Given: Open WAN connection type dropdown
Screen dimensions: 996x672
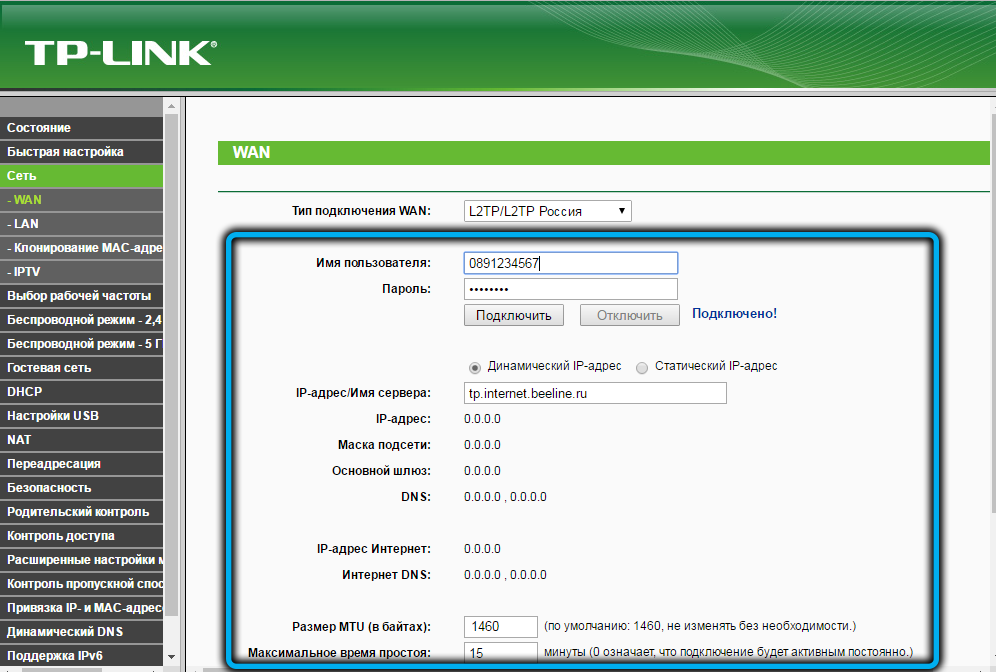Looking at the screenshot, I should point(547,211).
